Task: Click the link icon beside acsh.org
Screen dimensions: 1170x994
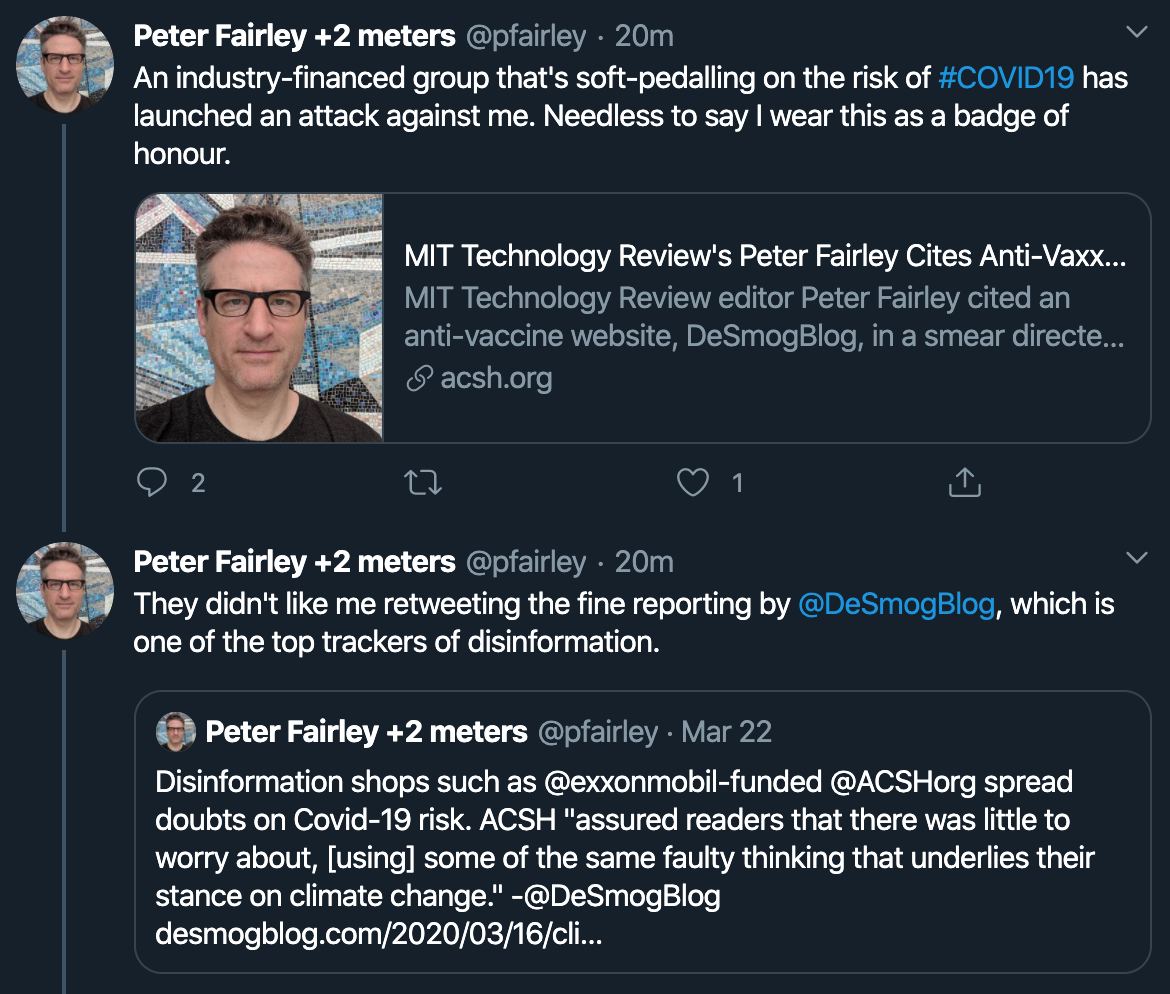Action: click(419, 378)
